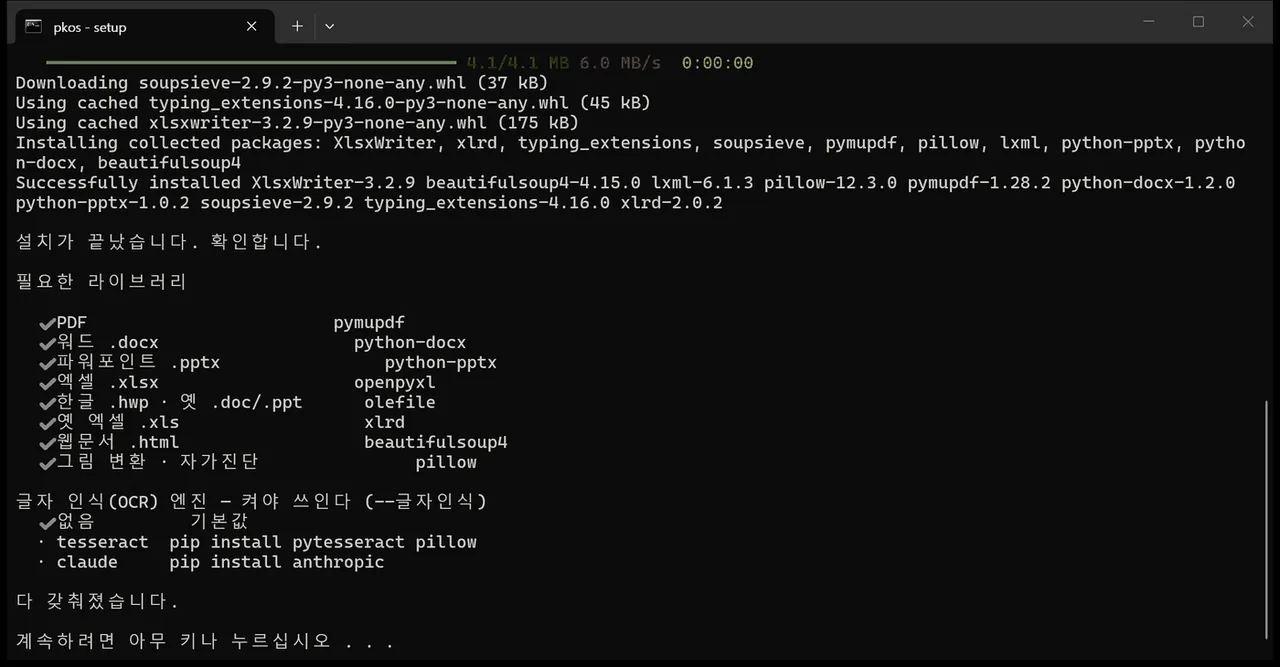Click the "한글 .hwp · 옛 .doc/.ppt" label
Image resolution: width=1280 pixels, height=667 pixels.
coord(179,402)
